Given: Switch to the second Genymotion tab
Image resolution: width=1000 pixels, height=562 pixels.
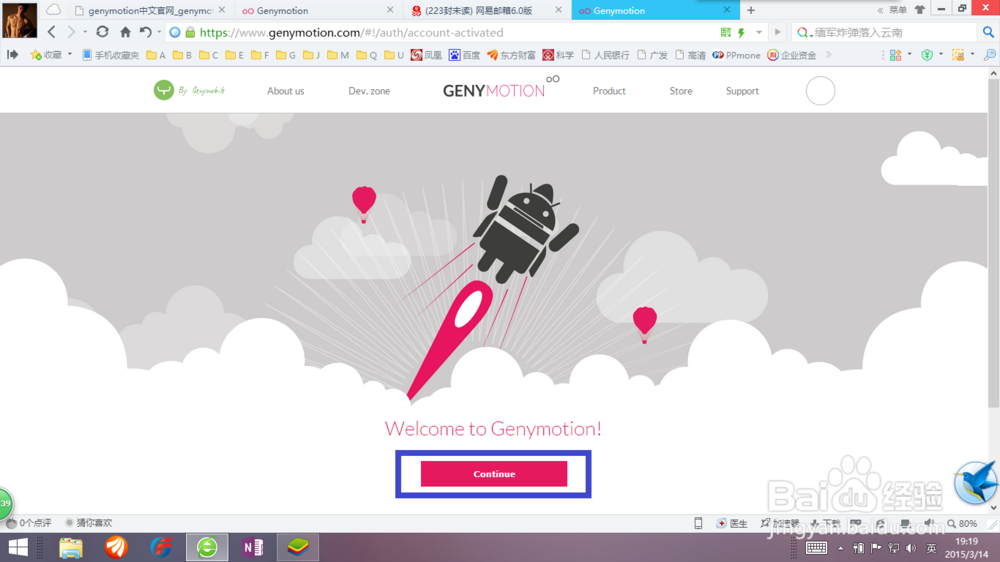Looking at the screenshot, I should click(x=318, y=10).
